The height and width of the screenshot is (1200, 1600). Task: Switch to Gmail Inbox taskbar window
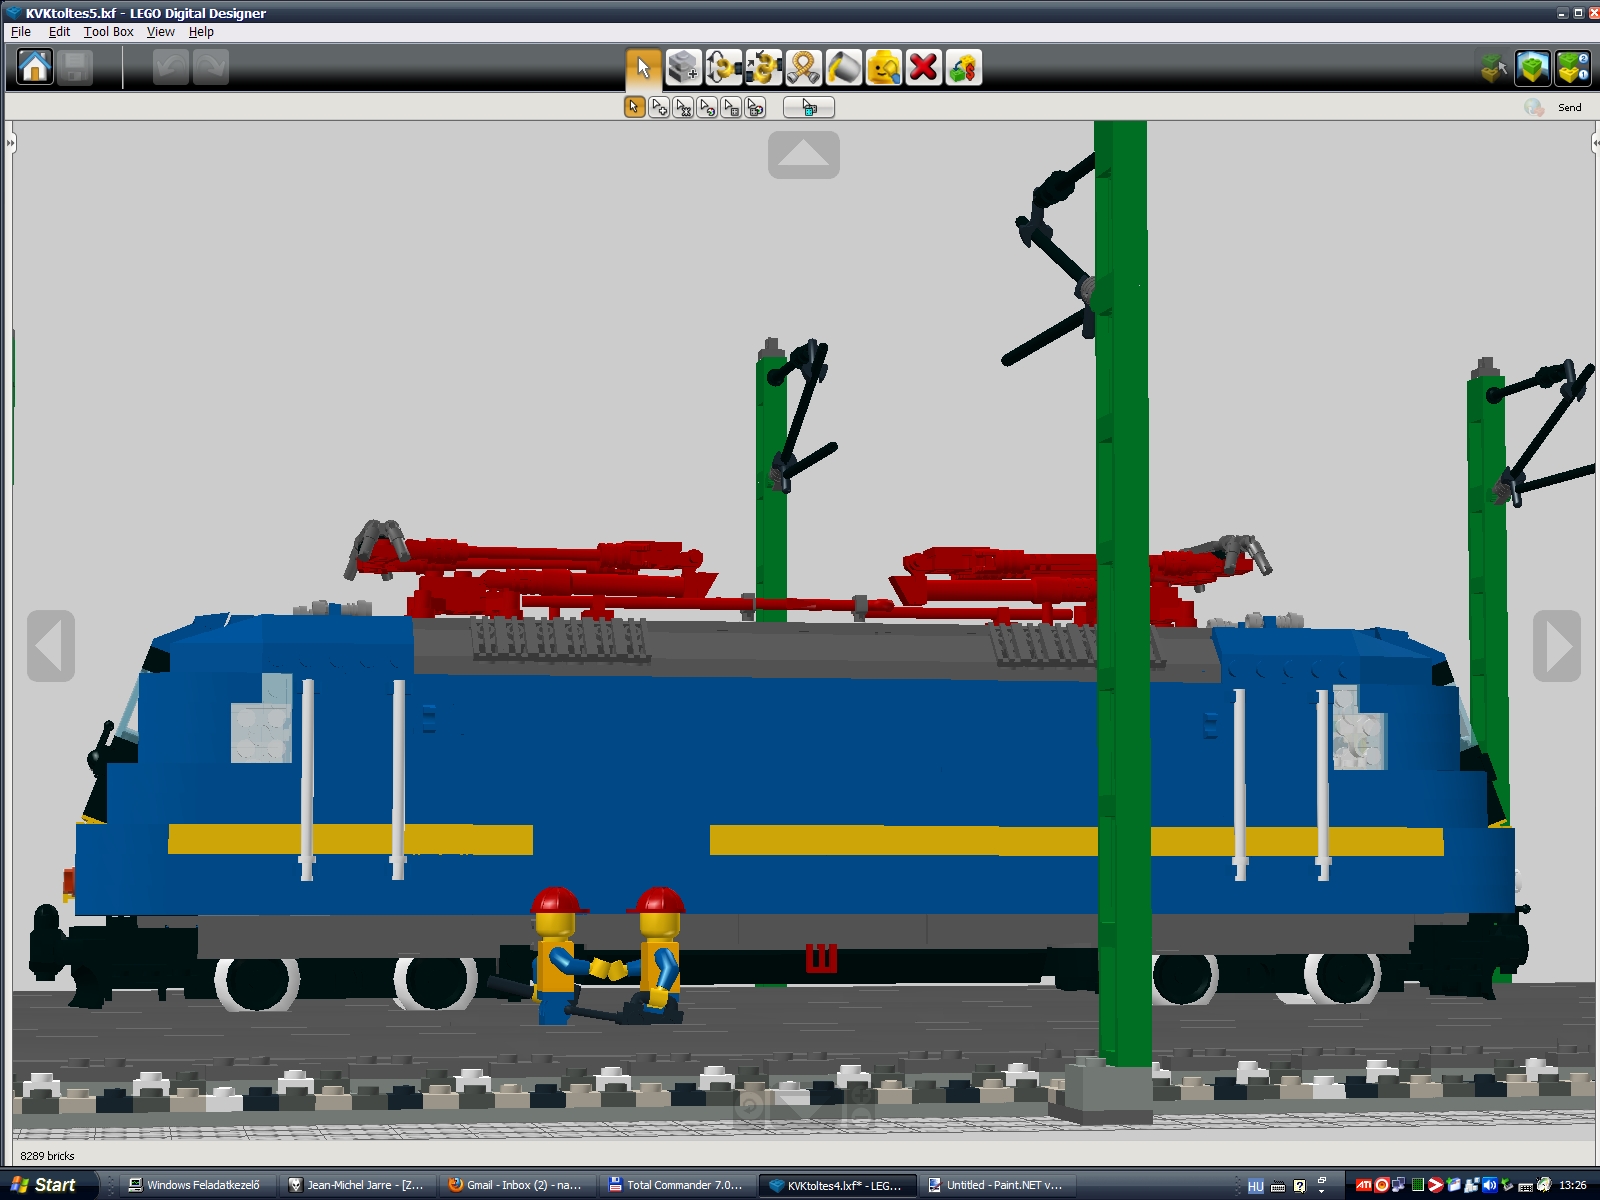pyautogui.click(x=516, y=1185)
